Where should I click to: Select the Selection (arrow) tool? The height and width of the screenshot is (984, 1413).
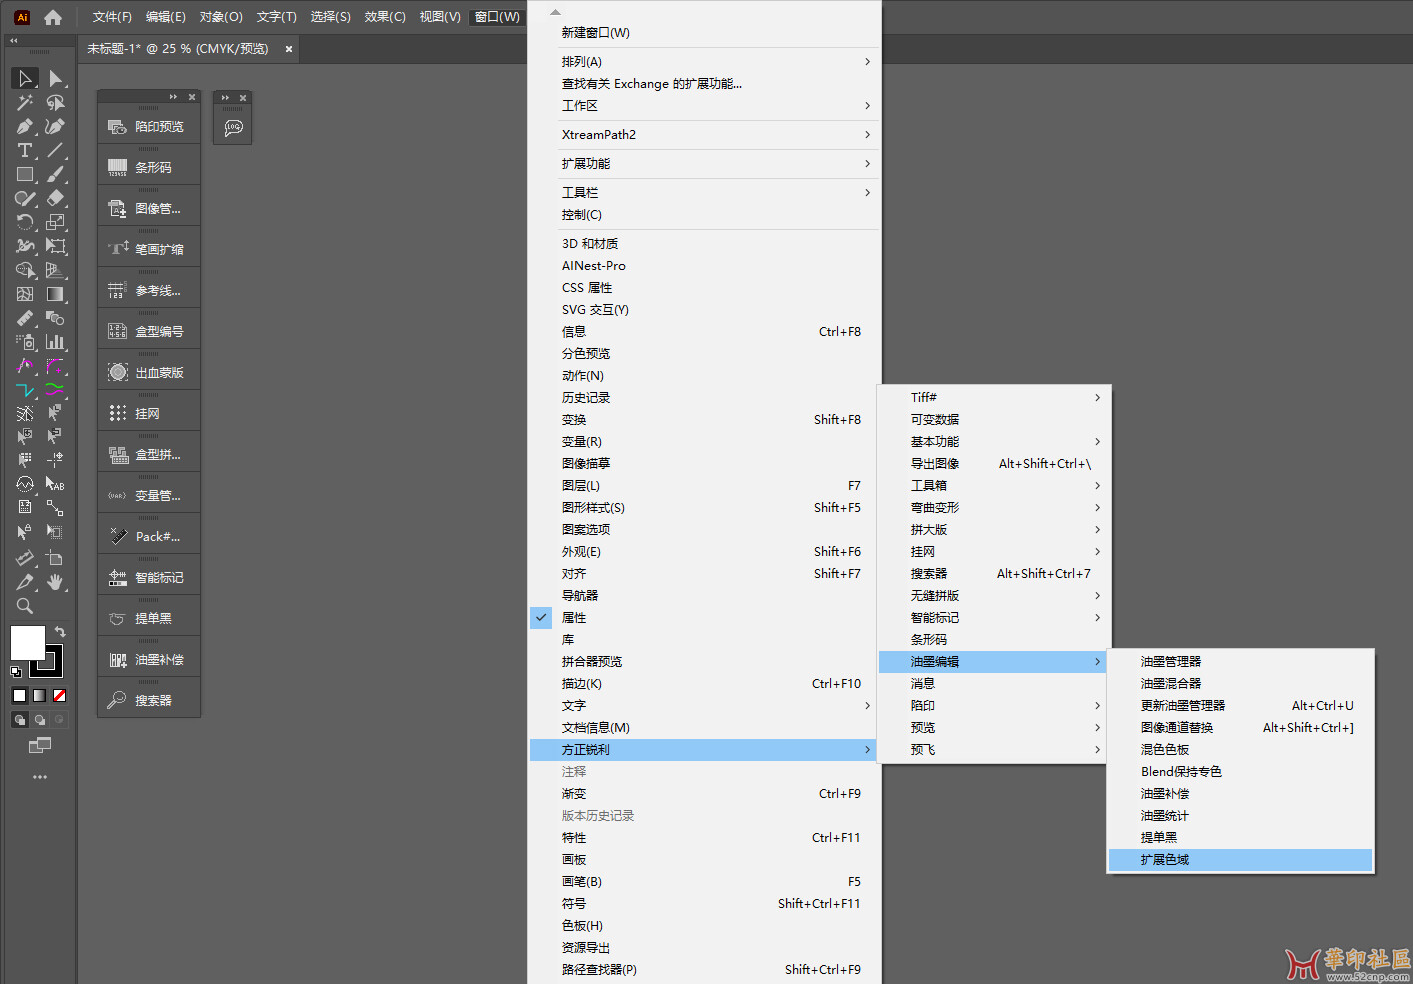click(x=25, y=78)
